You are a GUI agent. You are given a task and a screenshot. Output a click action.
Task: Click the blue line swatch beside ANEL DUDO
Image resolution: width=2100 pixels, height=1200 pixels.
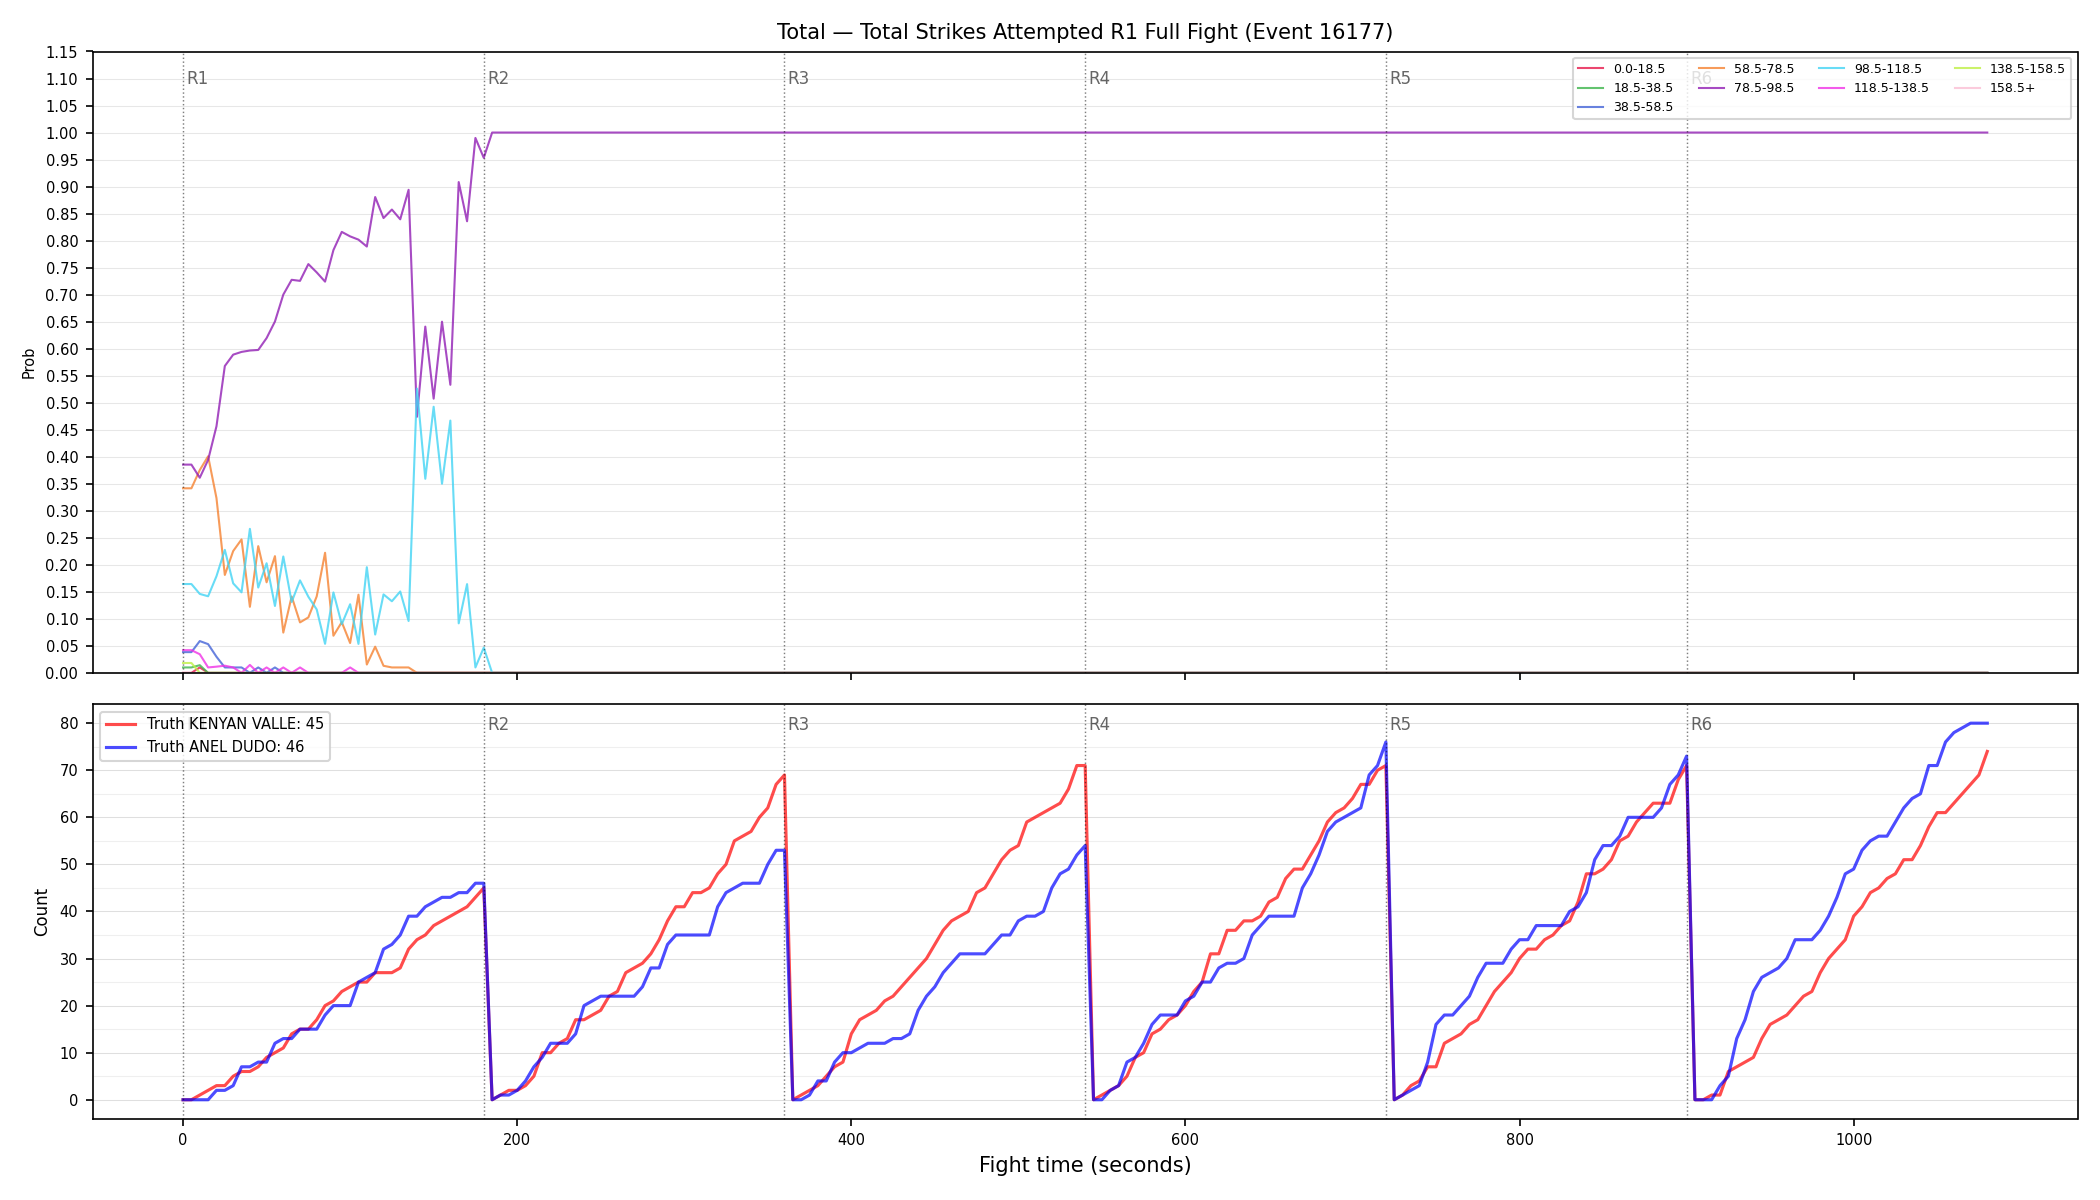(x=121, y=747)
